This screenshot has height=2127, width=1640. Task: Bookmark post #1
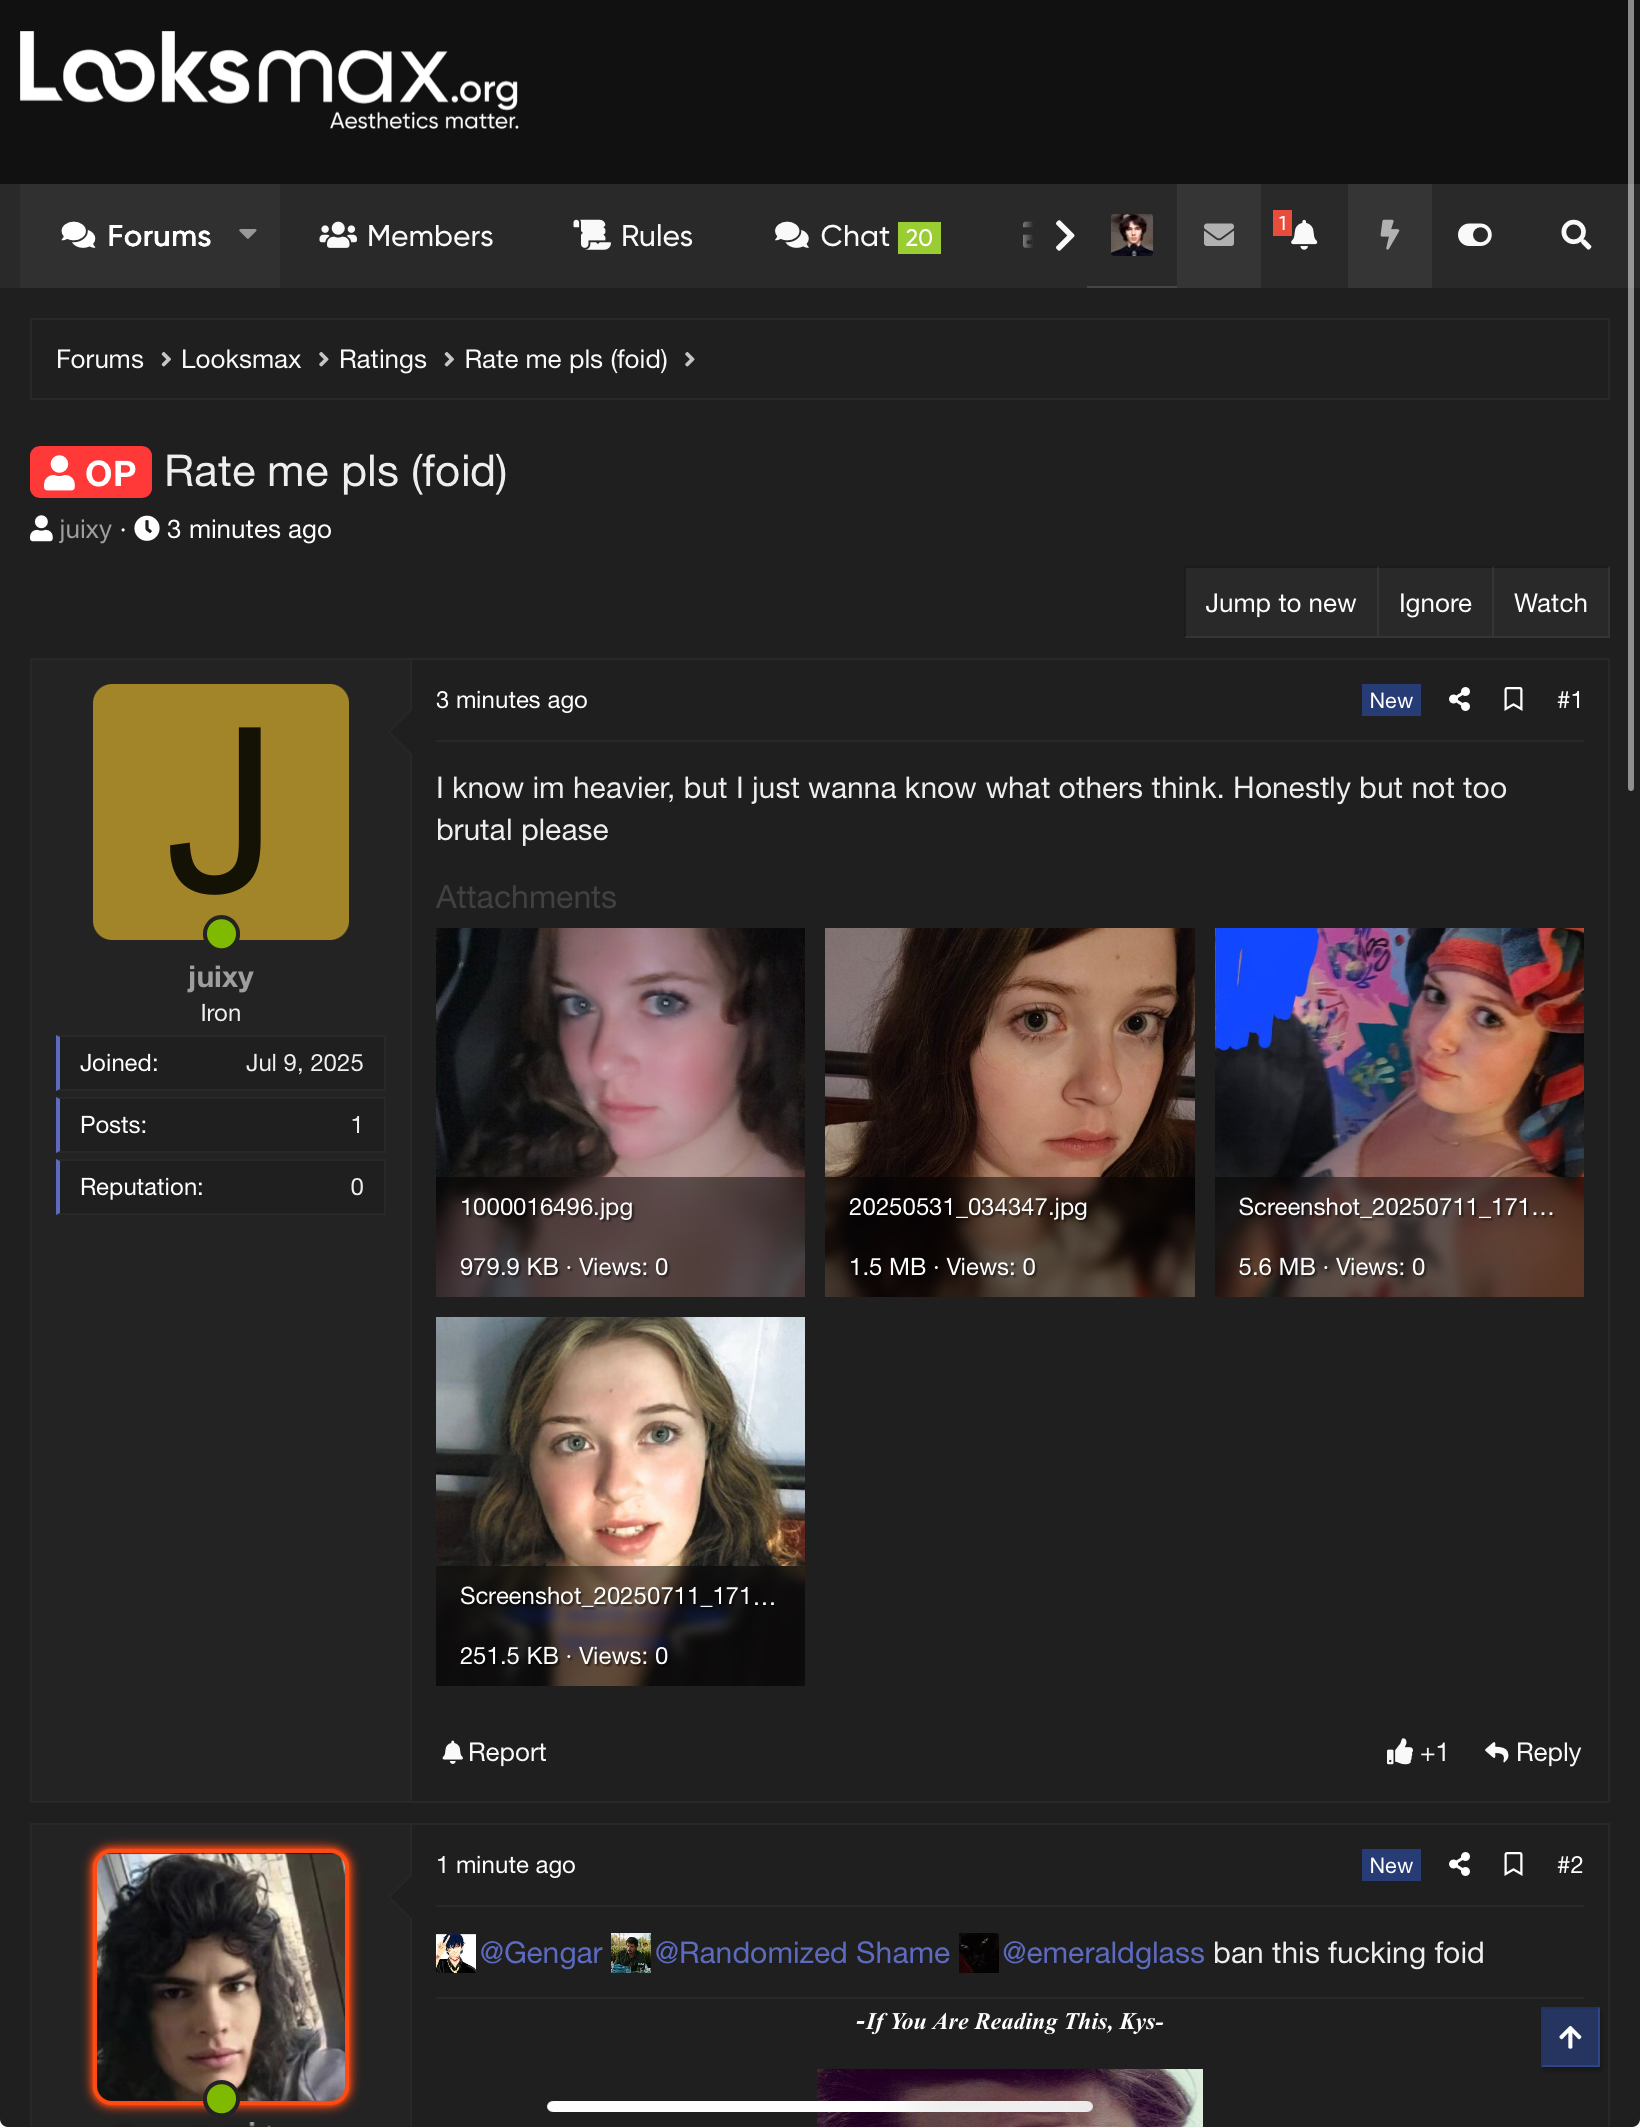(1513, 700)
